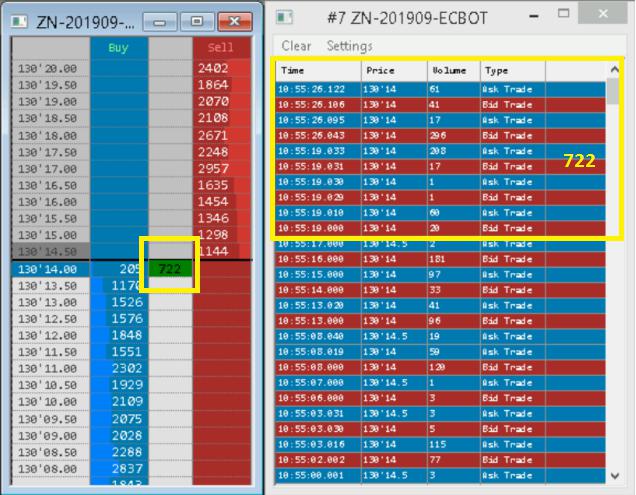Click buy size 2288 at 130'08.50
This screenshot has height=495, width=636.
point(119,452)
